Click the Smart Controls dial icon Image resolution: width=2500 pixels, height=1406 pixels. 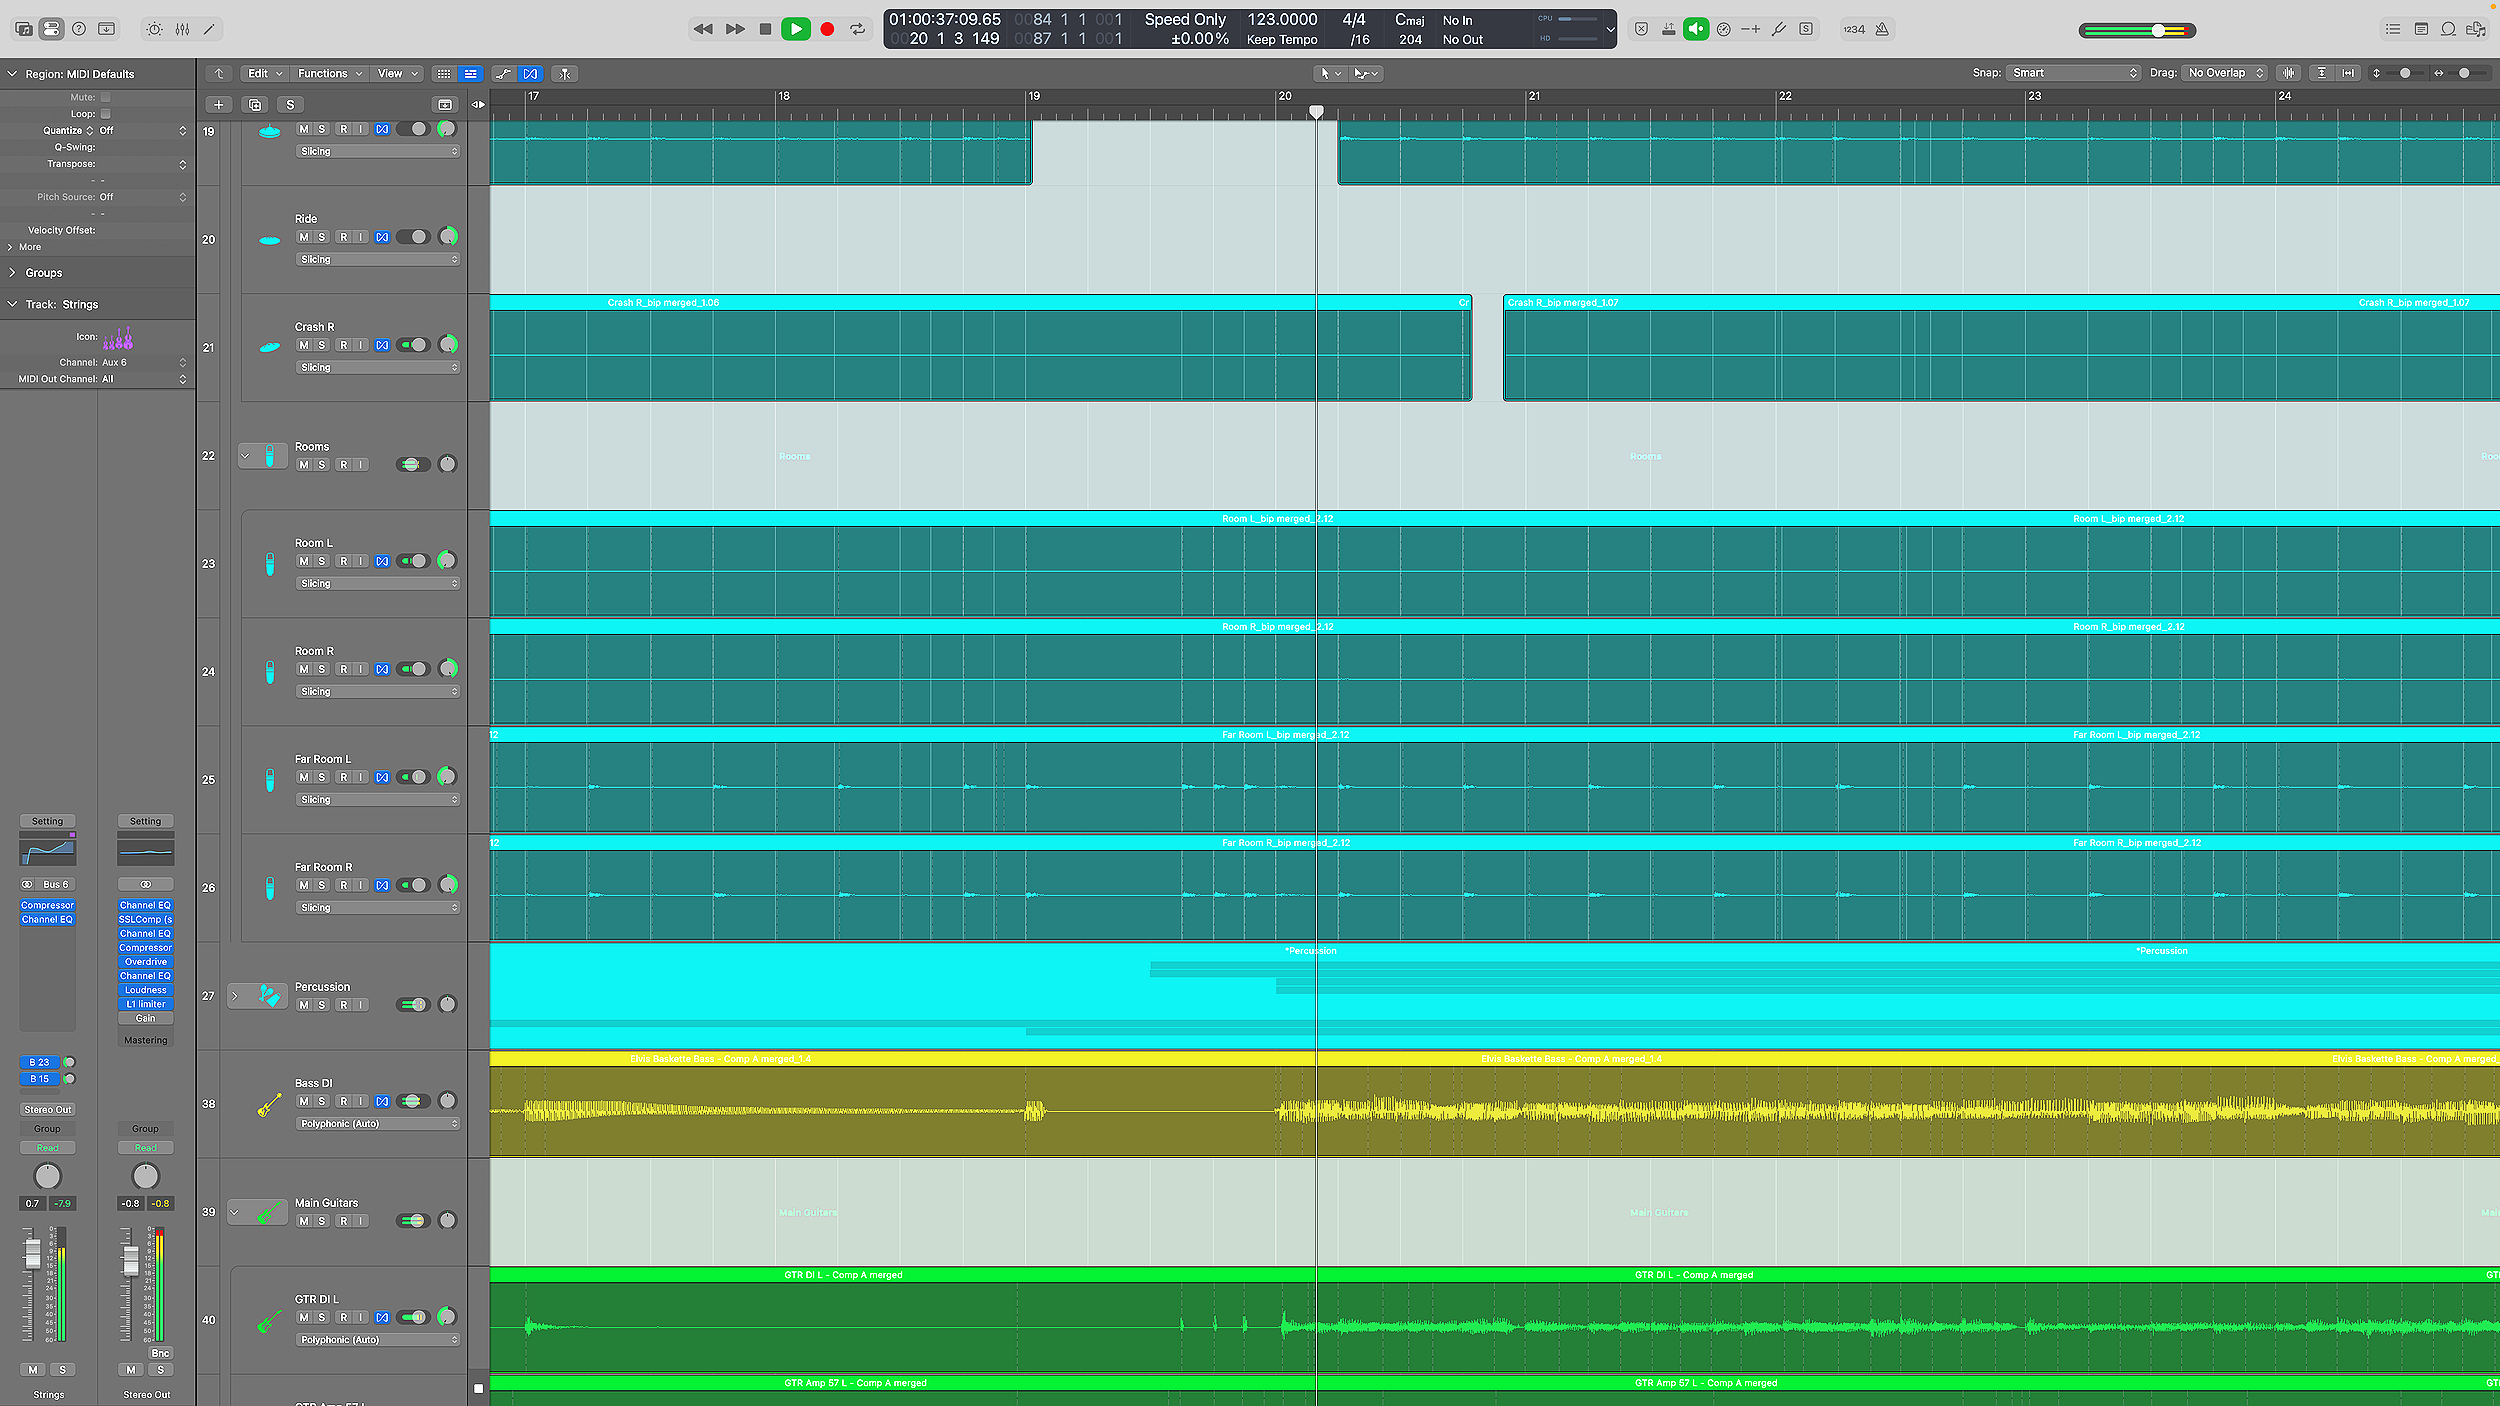point(154,29)
